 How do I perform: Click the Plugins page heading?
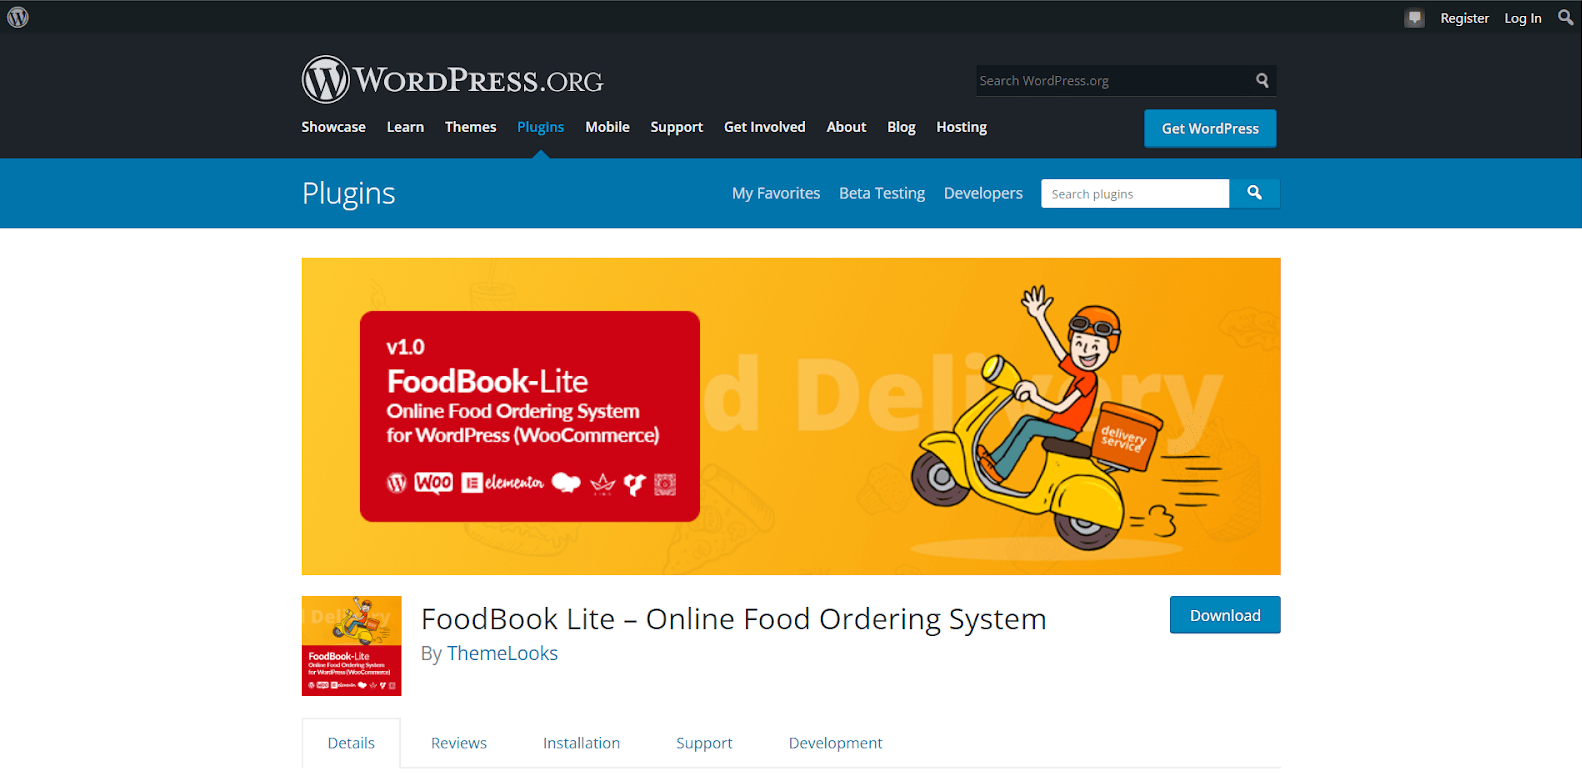click(x=349, y=193)
